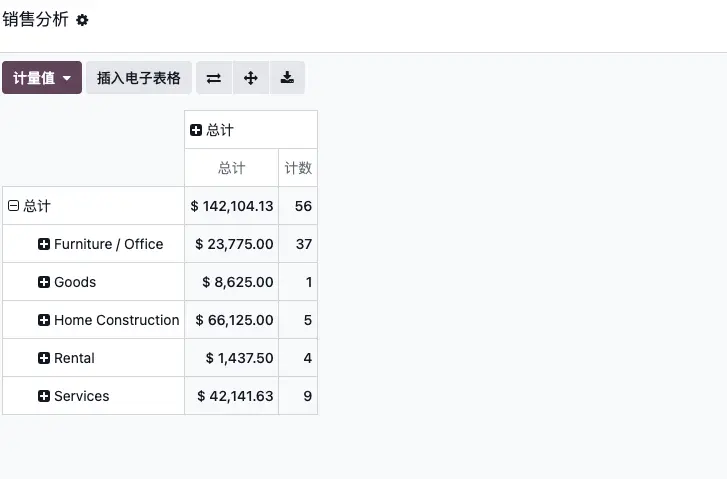Click the download pivot data icon
The width and height of the screenshot is (727, 479).
pyautogui.click(x=287, y=78)
